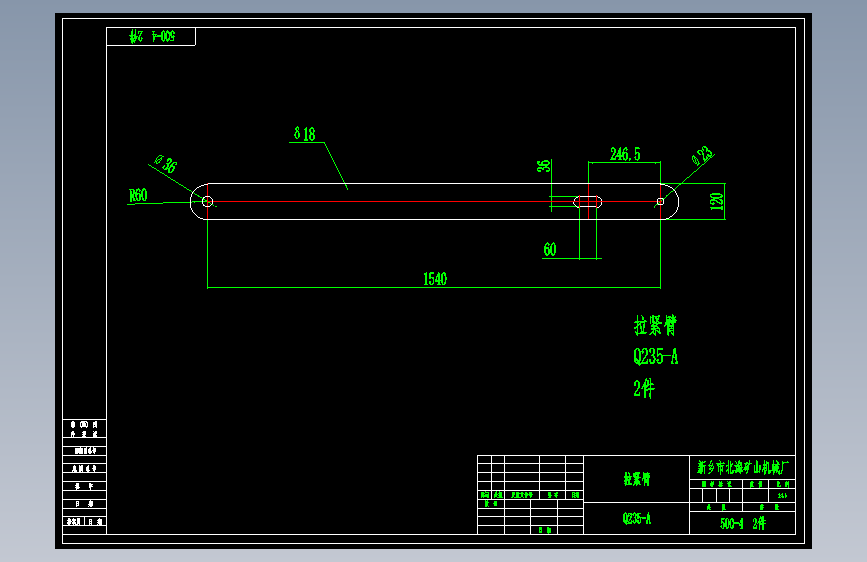Select Q235-A inside the title block
867x562 pixels.
(x=637, y=518)
